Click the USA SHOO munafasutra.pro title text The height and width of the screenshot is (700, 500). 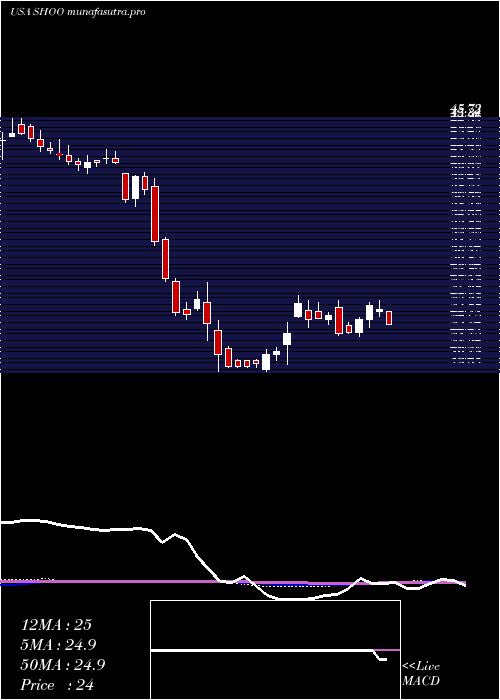(x=78, y=12)
